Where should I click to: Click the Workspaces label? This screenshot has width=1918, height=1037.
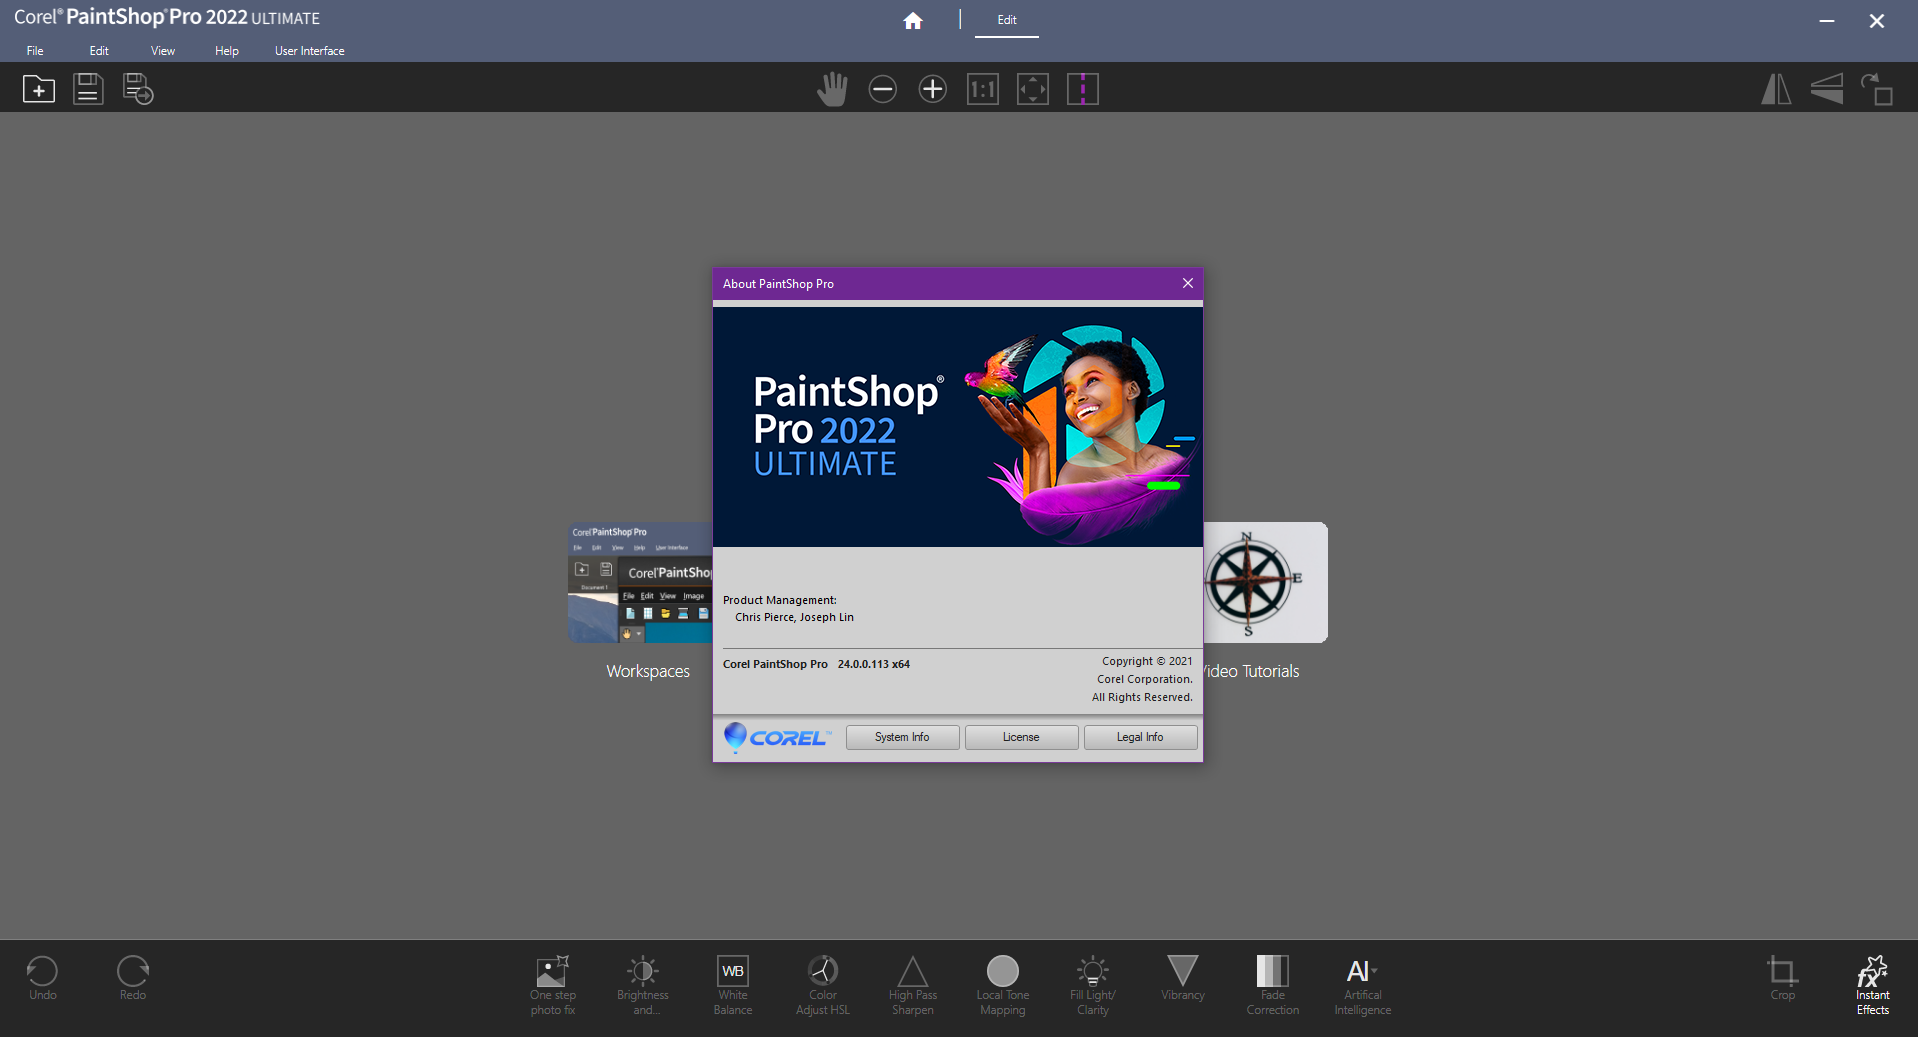click(648, 671)
